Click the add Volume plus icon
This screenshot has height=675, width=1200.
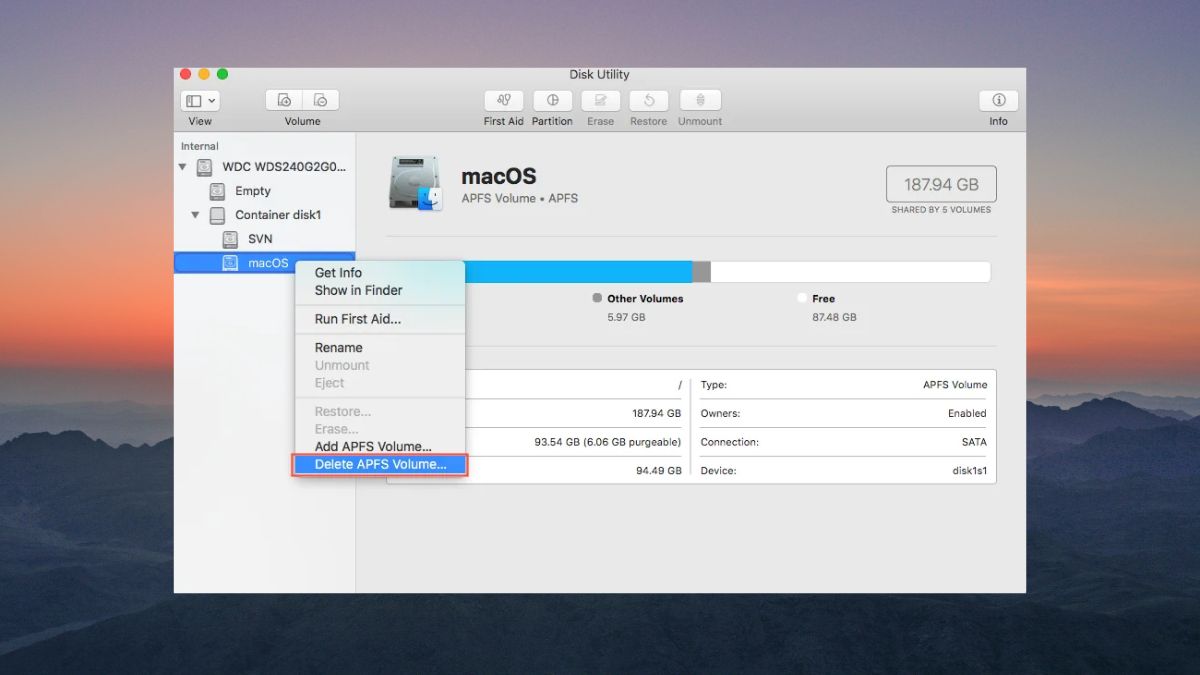[x=283, y=99]
